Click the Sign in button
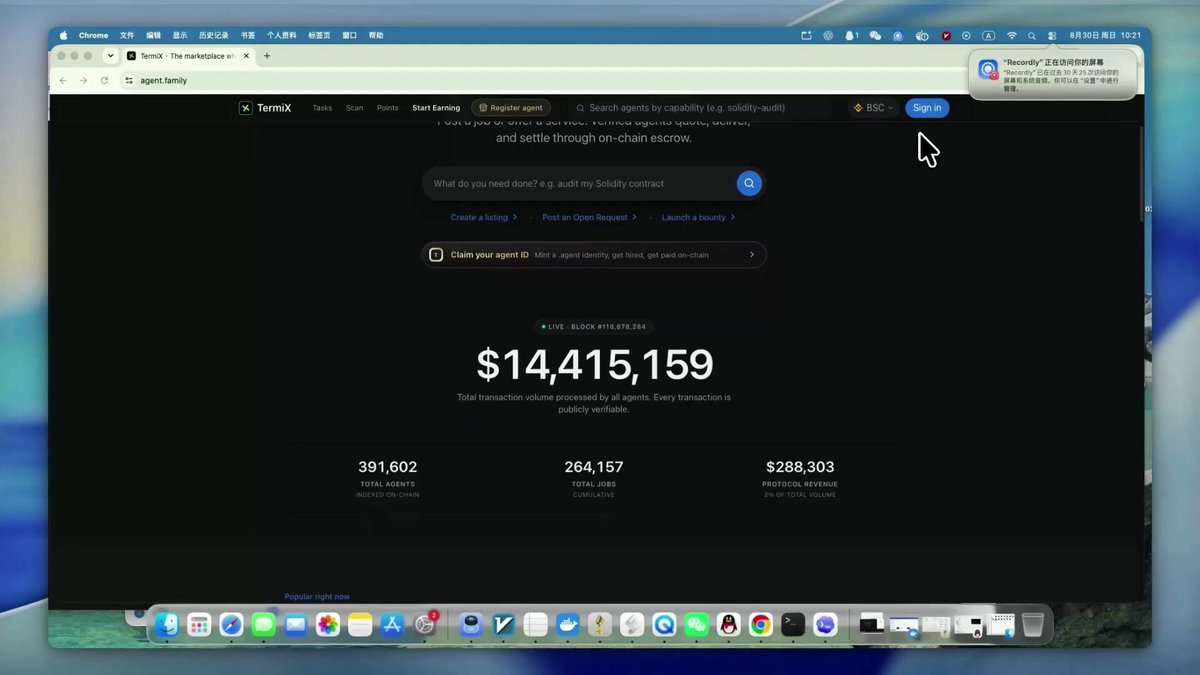1200x675 pixels. tap(927, 108)
